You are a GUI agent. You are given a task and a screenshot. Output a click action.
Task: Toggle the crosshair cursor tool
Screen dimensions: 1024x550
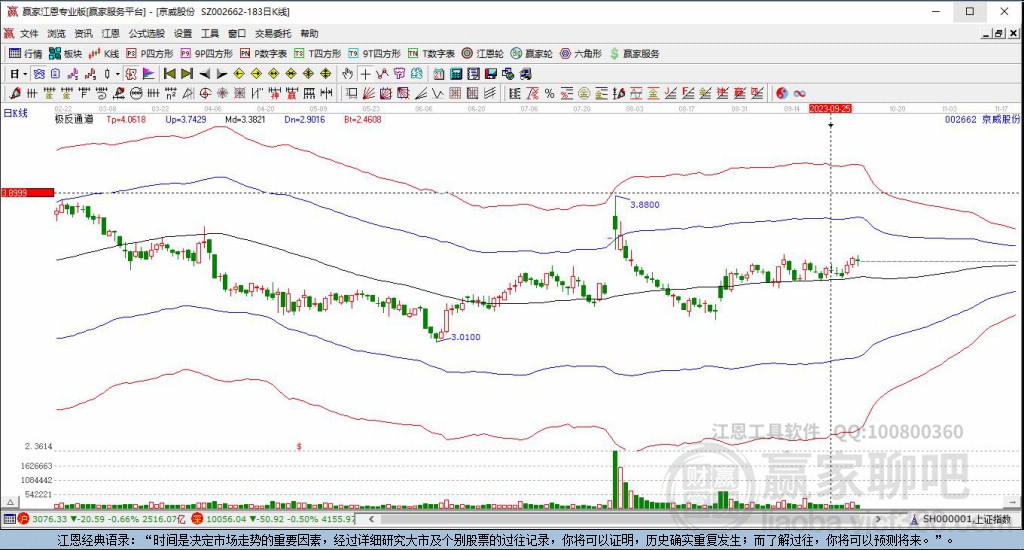coord(365,74)
